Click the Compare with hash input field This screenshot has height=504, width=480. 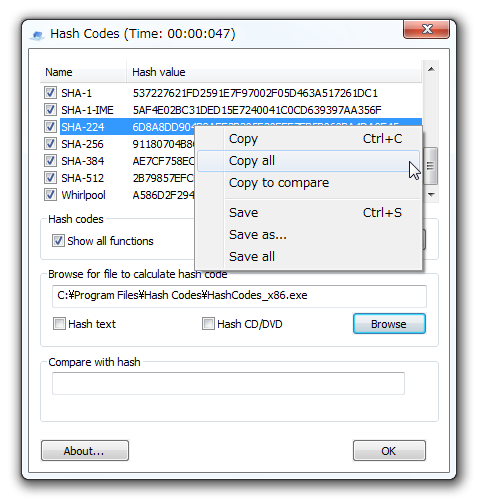[x=228, y=383]
